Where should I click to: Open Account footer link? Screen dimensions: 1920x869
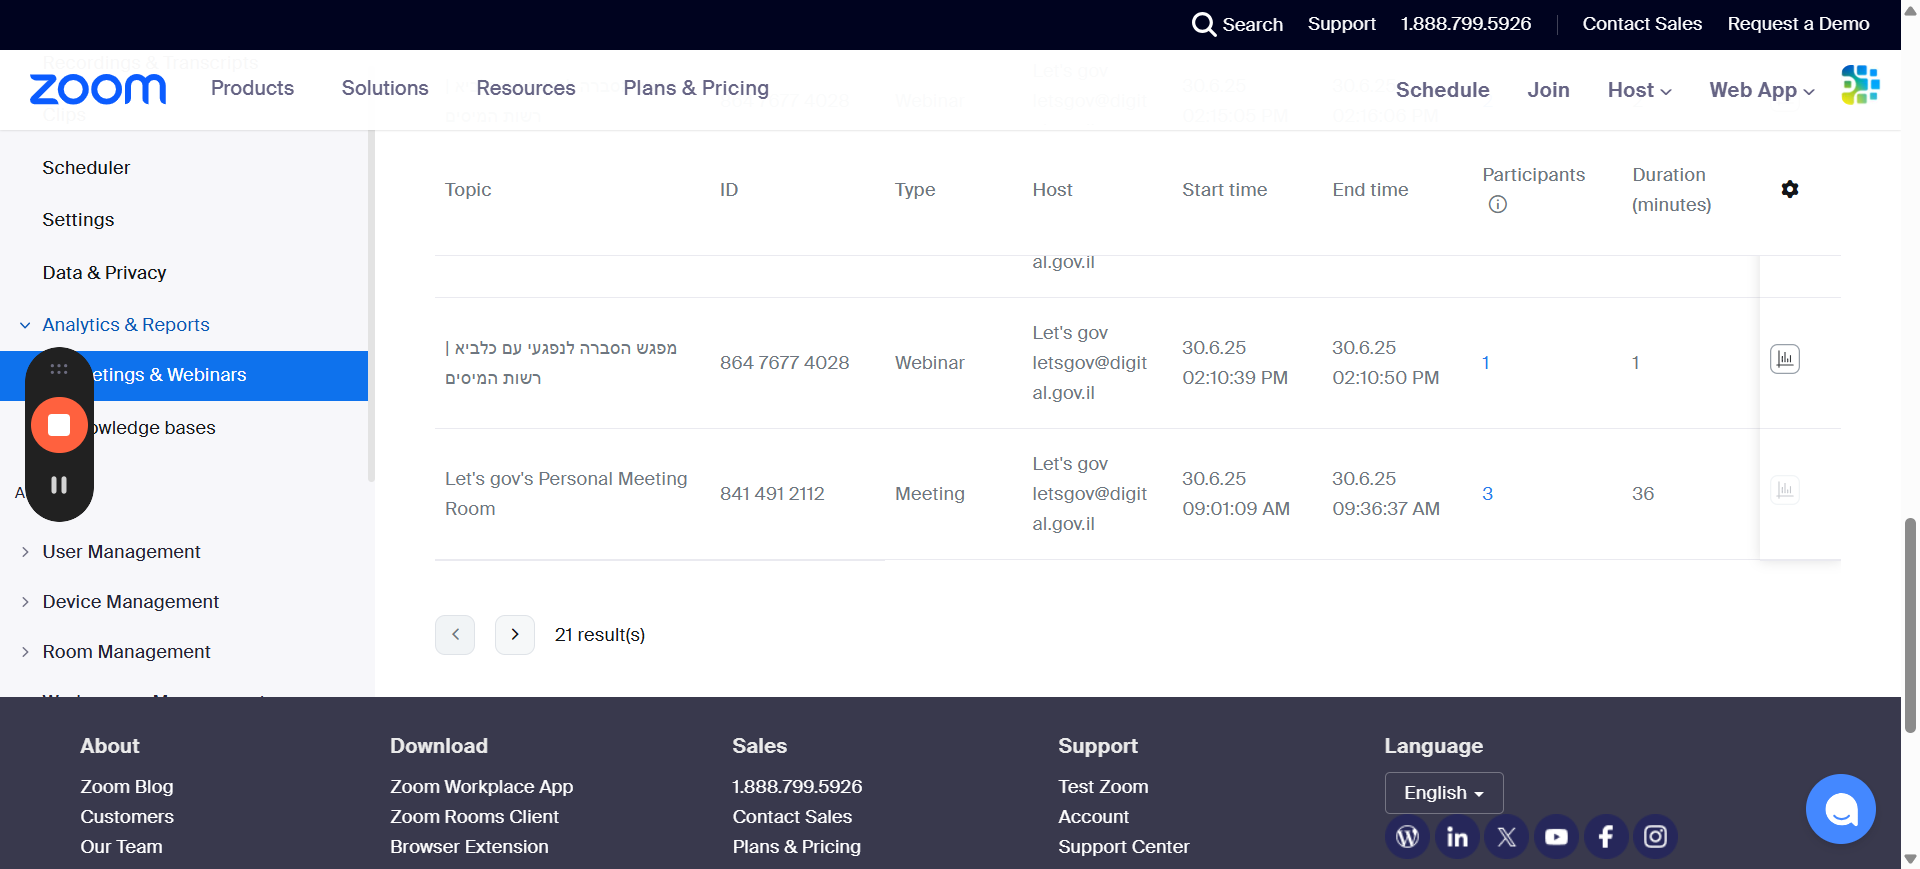point(1093,817)
